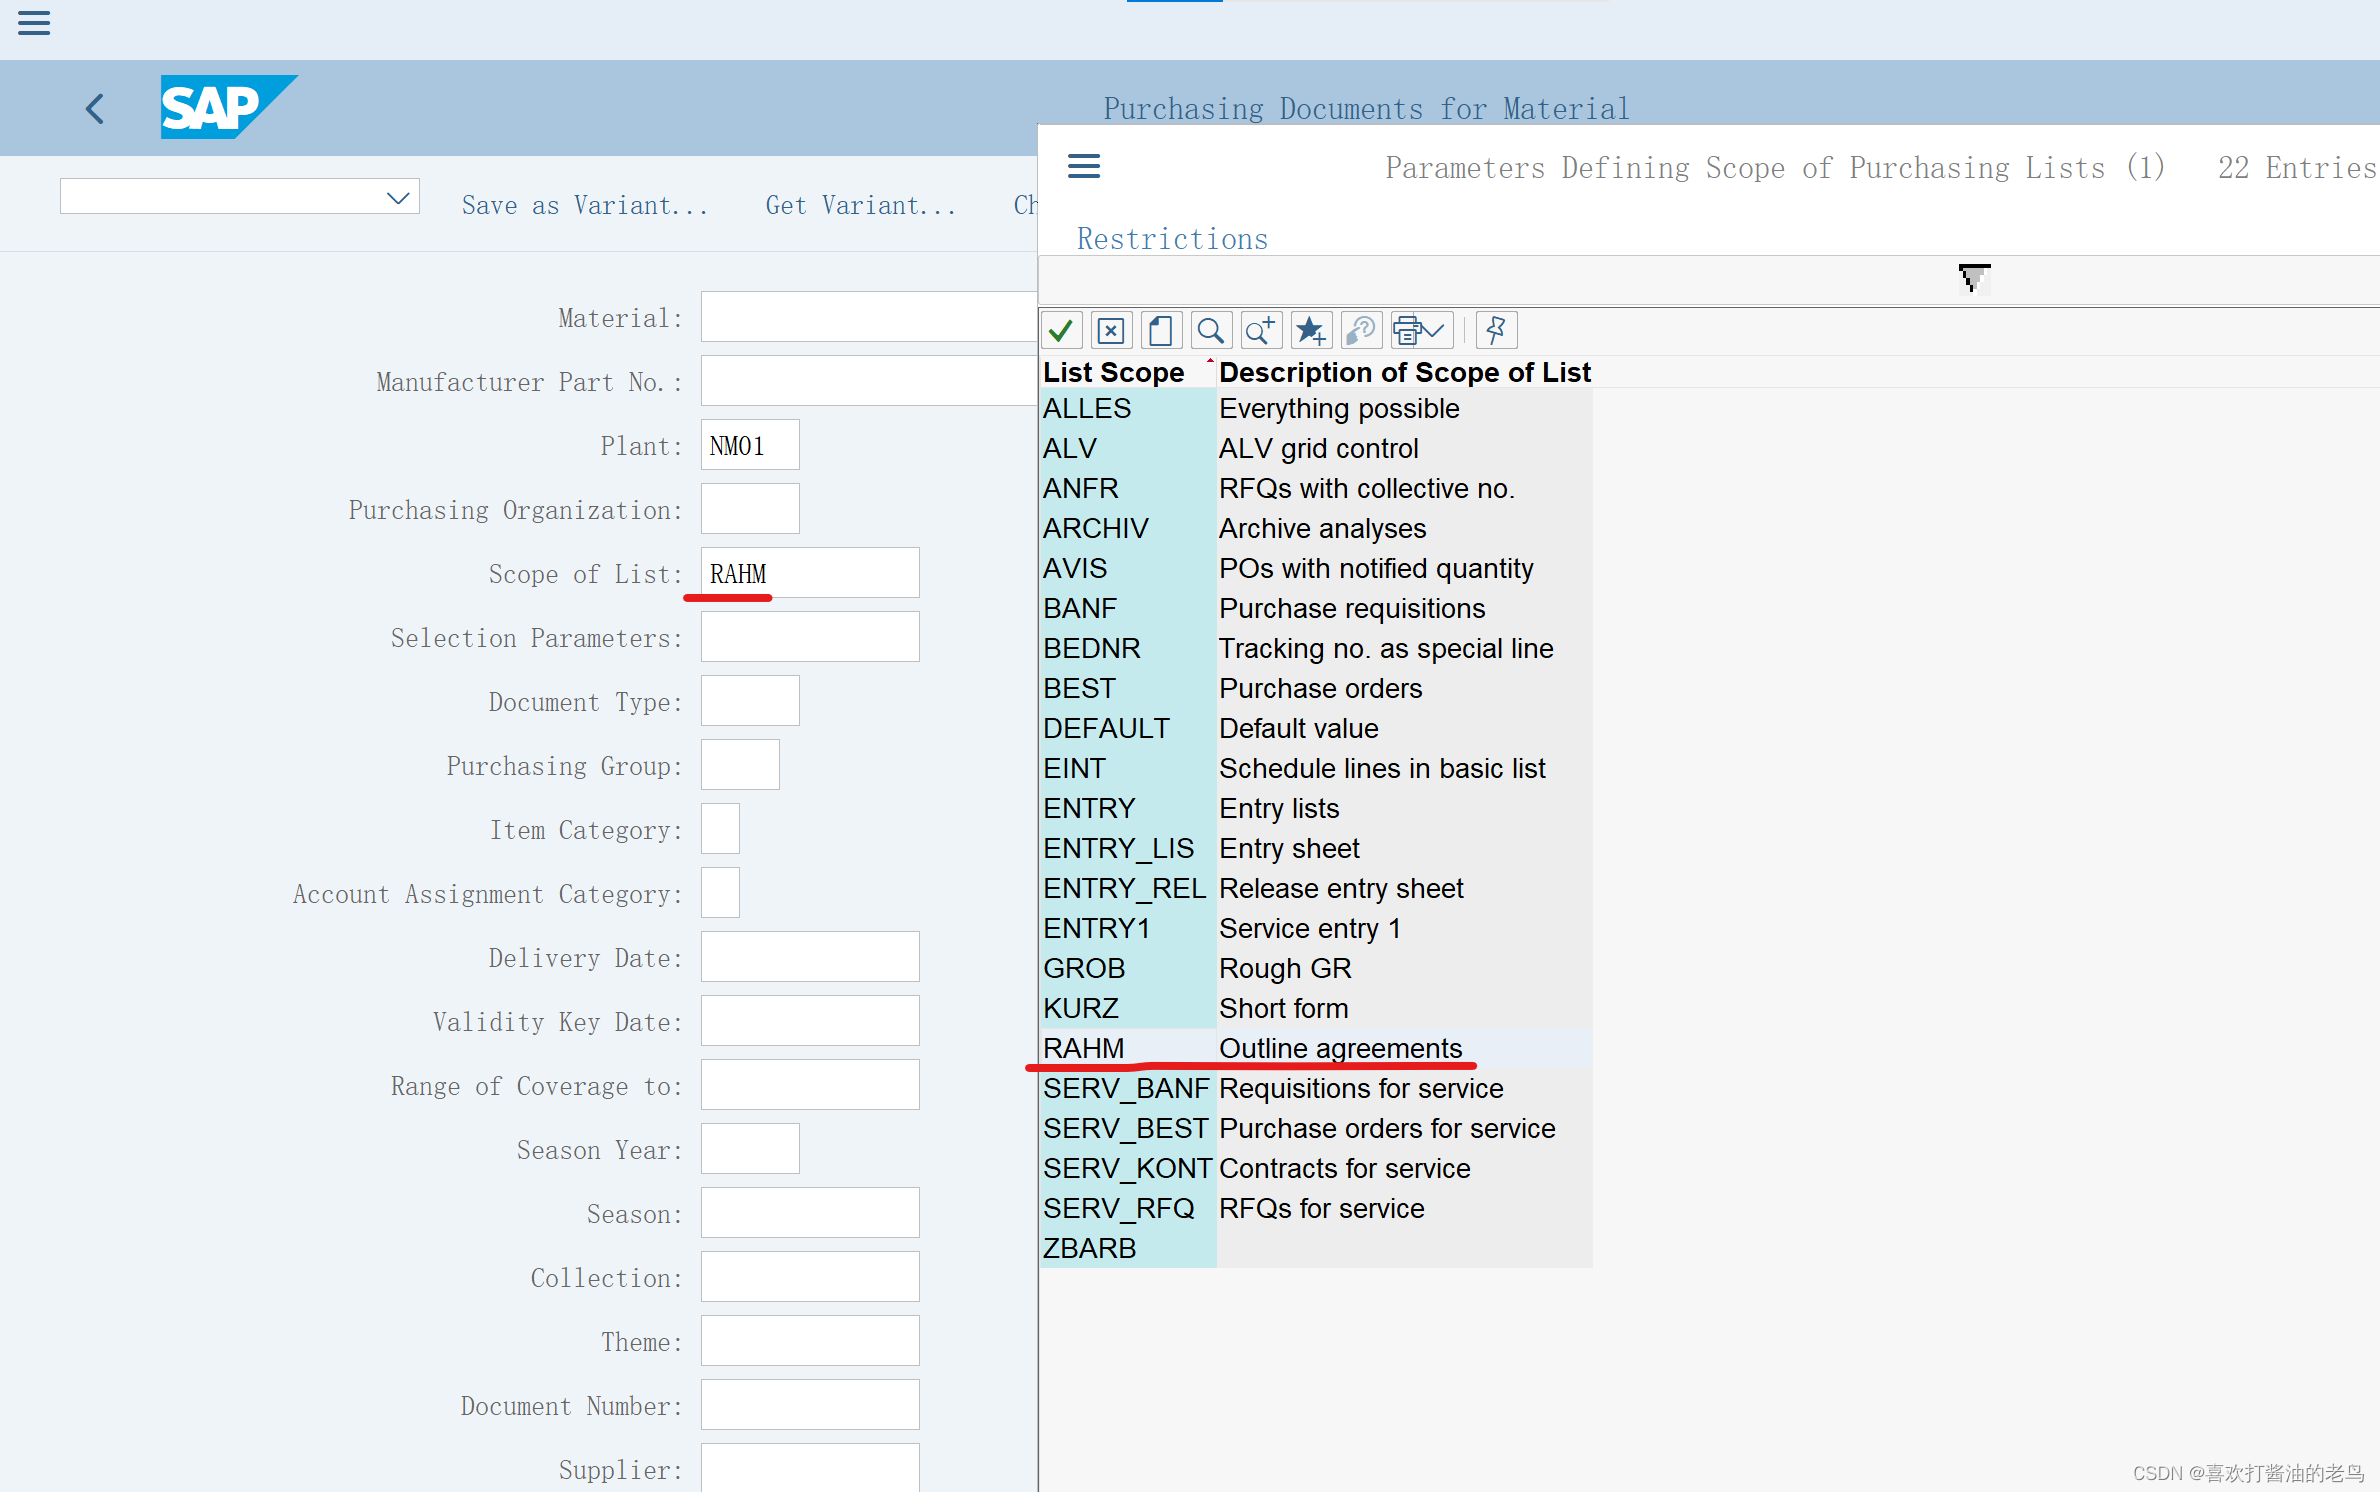Pin the dialog using the pushpin icon
The image size is (2380, 1492).
(x=1495, y=330)
